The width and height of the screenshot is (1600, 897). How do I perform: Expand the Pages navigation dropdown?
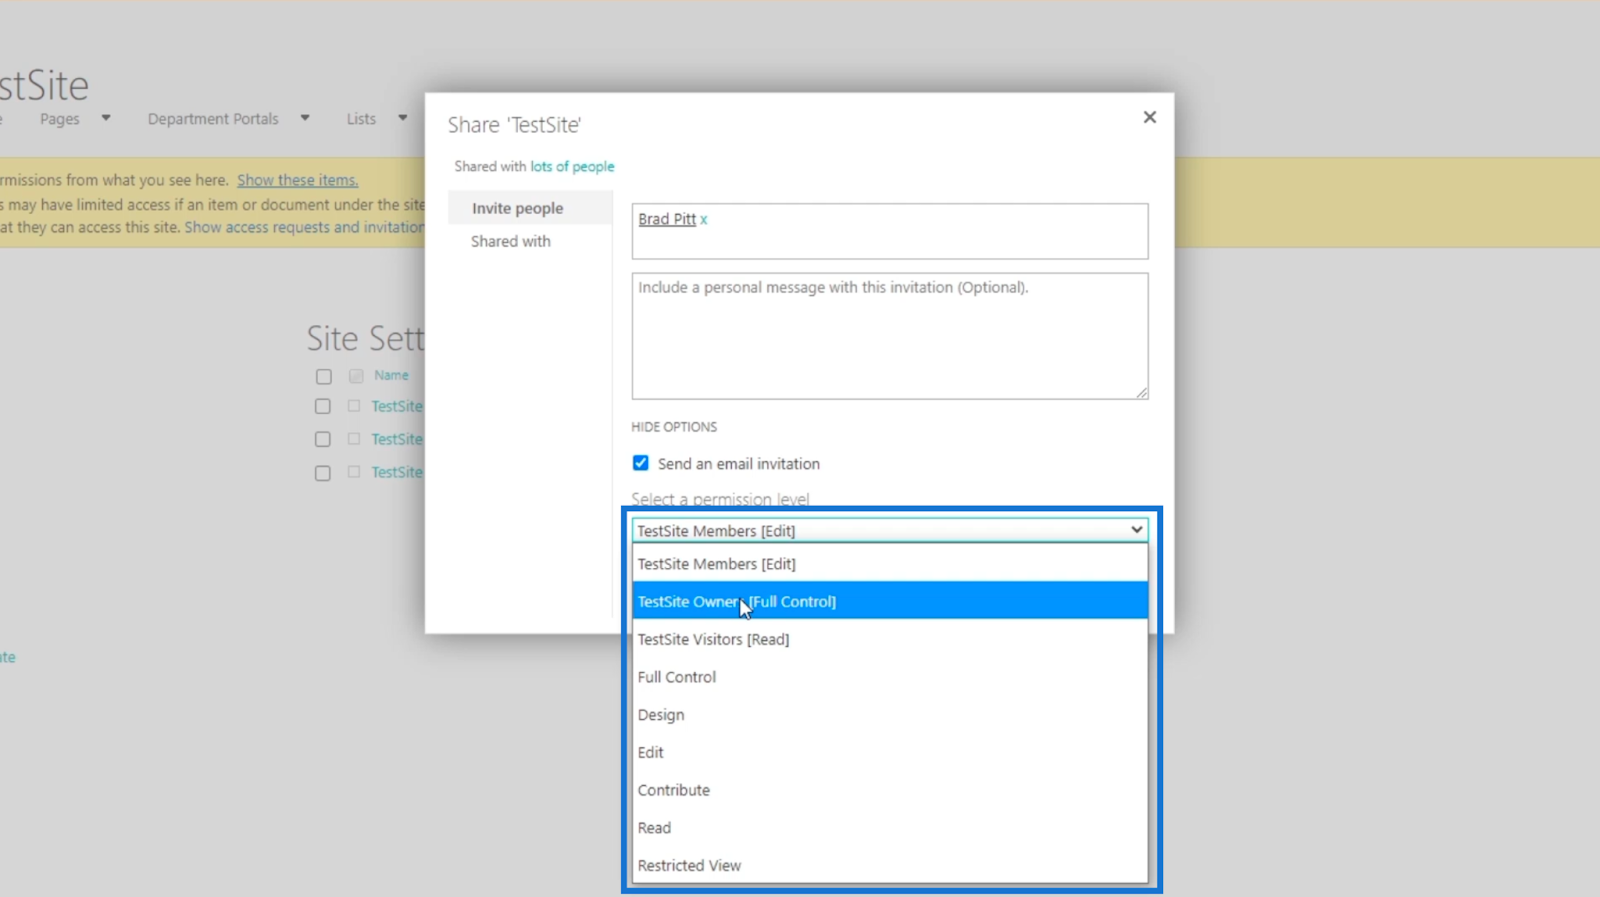pos(106,118)
